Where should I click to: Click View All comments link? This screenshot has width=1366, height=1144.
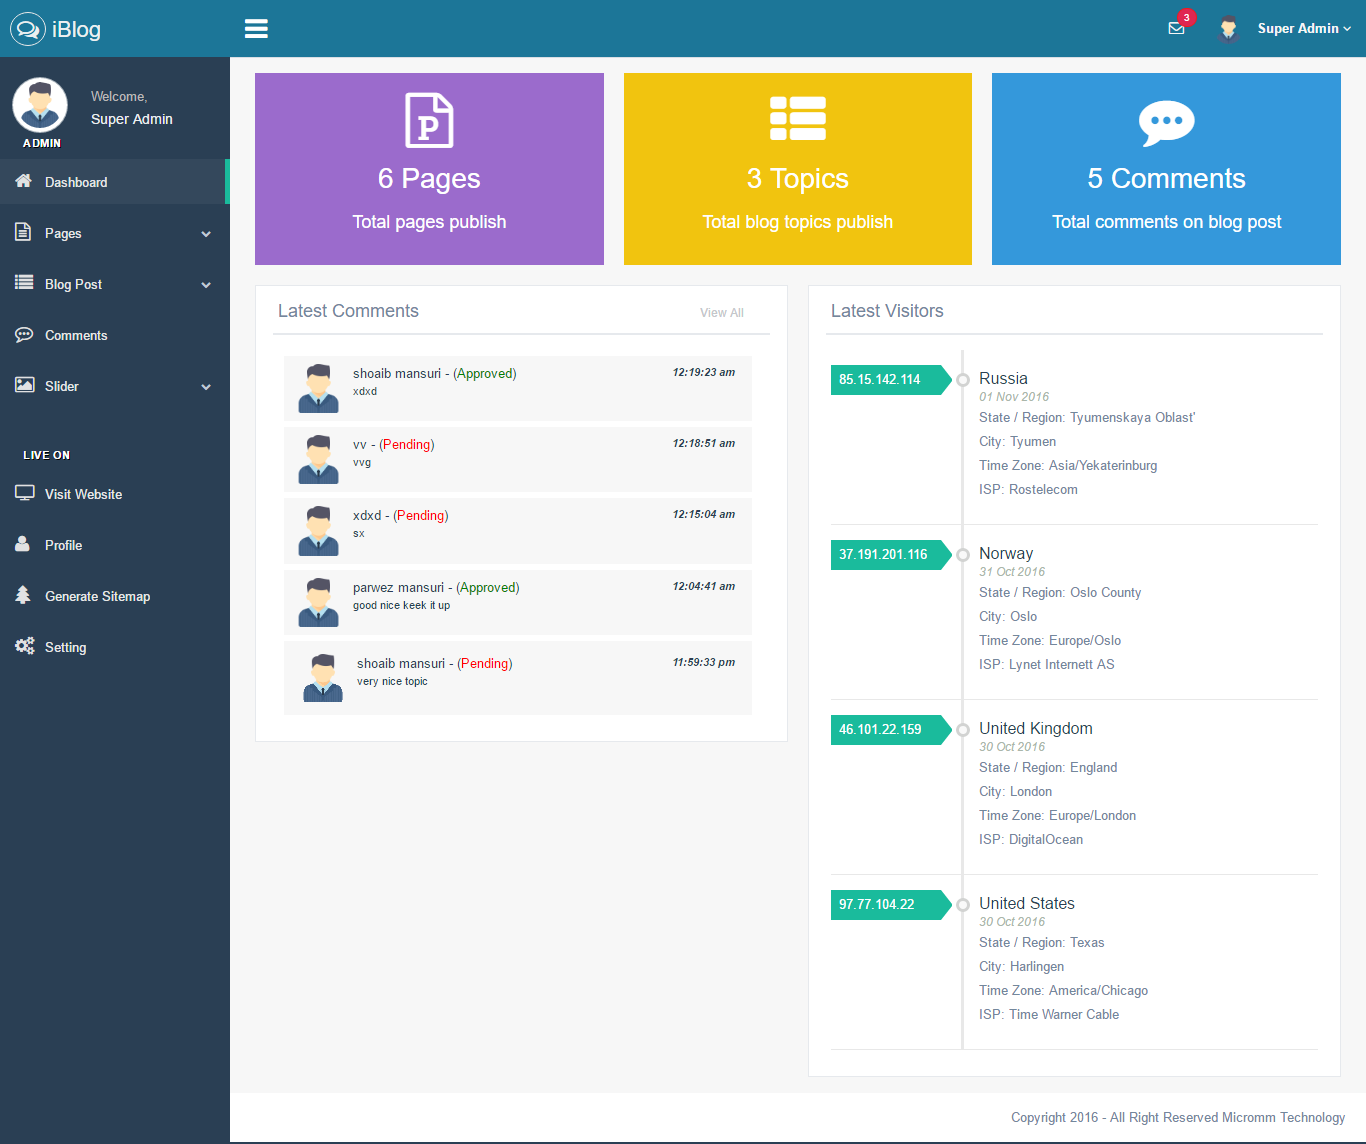[721, 313]
